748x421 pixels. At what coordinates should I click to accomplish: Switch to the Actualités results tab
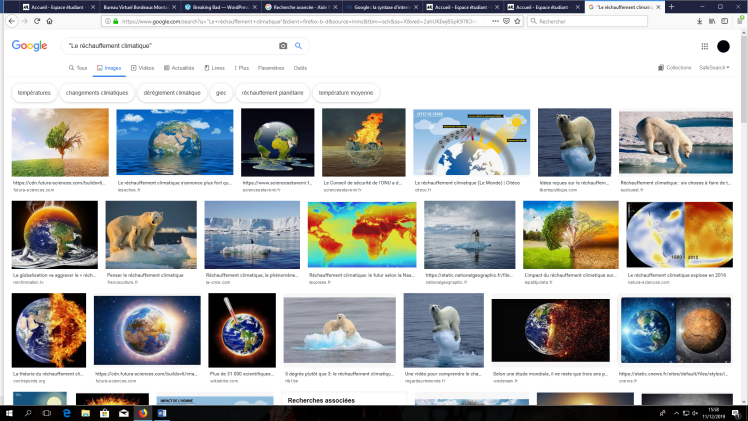(x=180, y=68)
